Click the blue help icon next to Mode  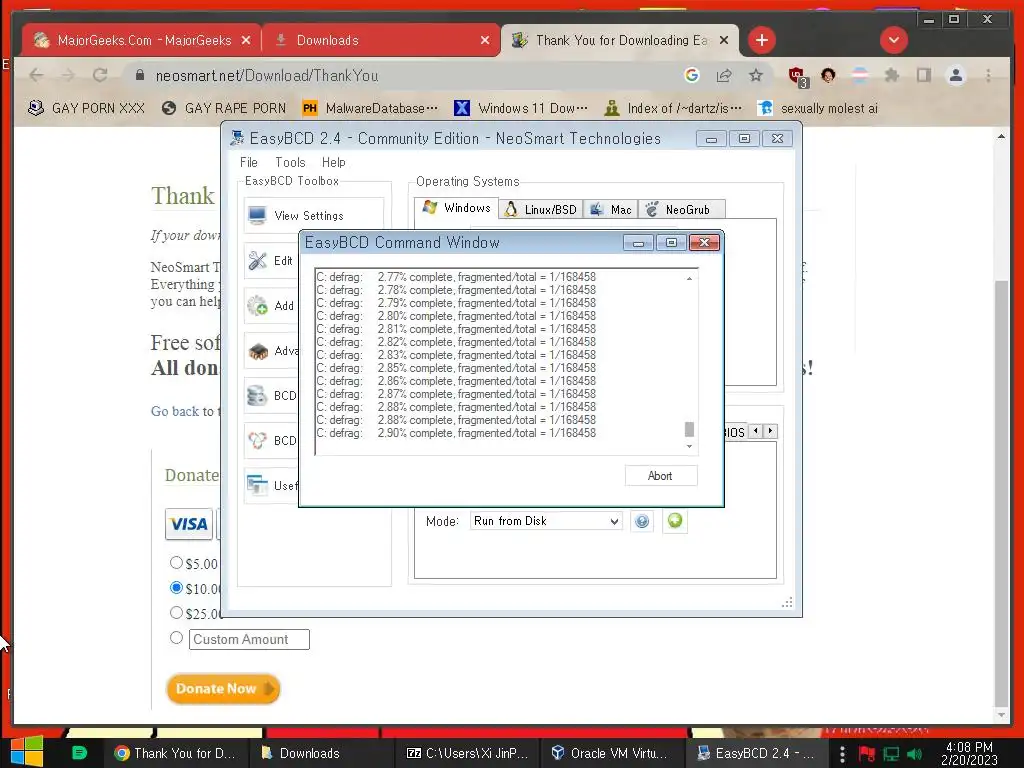[642, 521]
